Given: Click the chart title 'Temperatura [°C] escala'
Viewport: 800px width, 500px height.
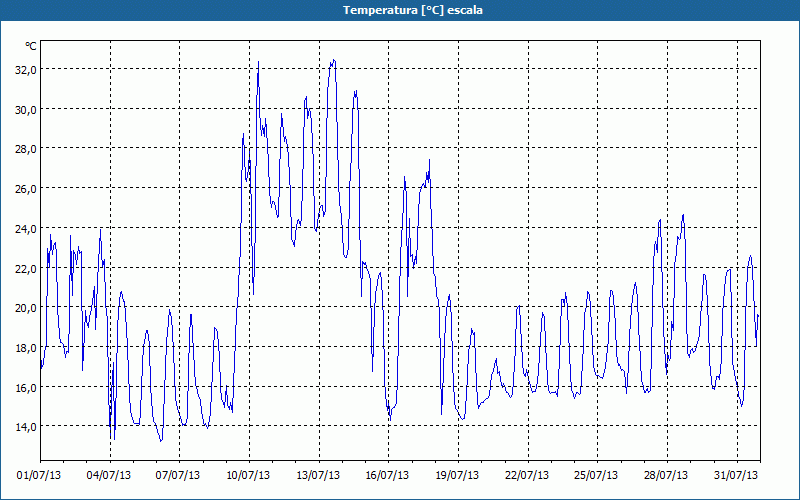Looking at the screenshot, I should 413,10.
